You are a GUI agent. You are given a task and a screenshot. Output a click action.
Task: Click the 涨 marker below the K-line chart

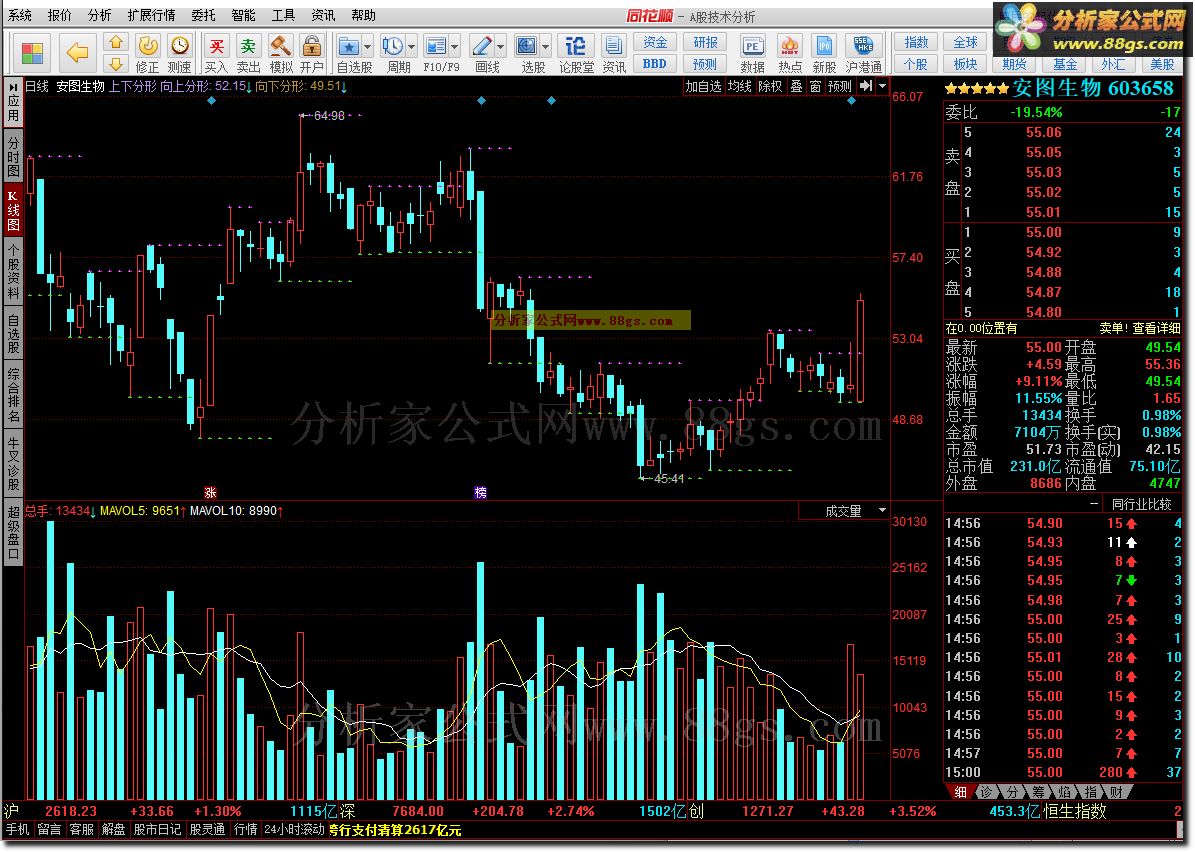[x=210, y=493]
